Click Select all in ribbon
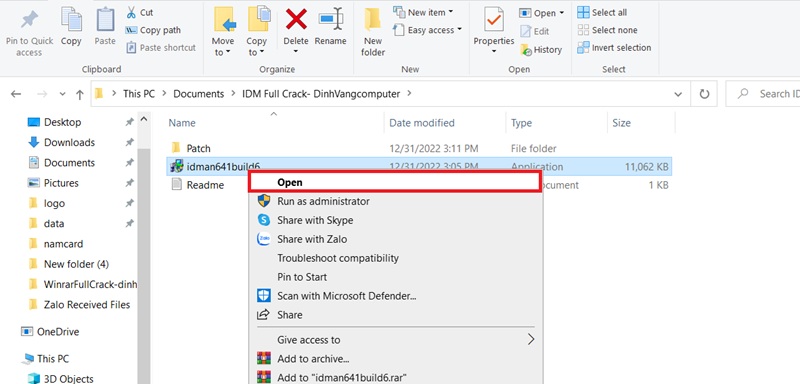800x384 pixels. 602,12
